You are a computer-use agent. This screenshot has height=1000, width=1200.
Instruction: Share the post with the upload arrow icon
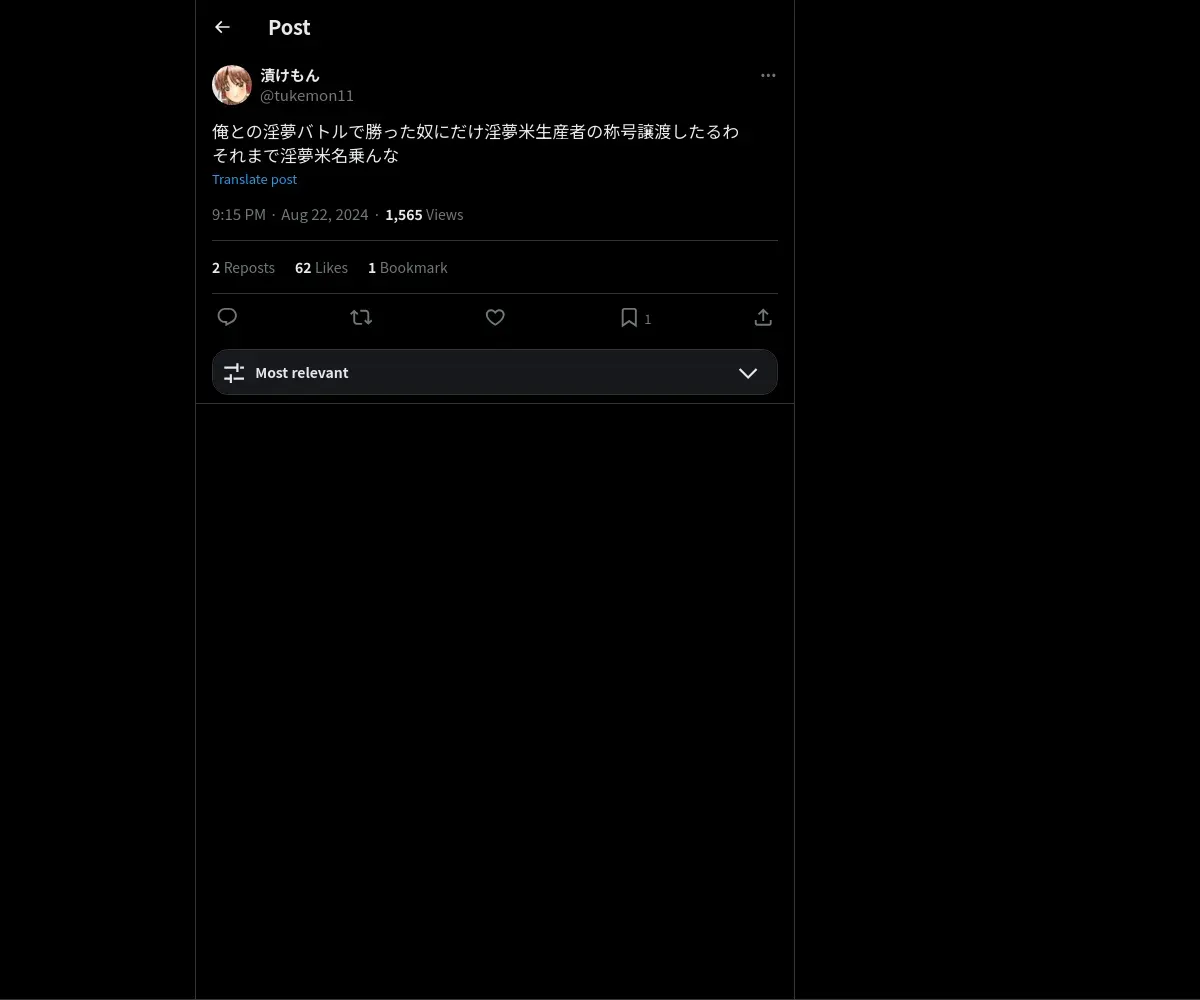[763, 317]
